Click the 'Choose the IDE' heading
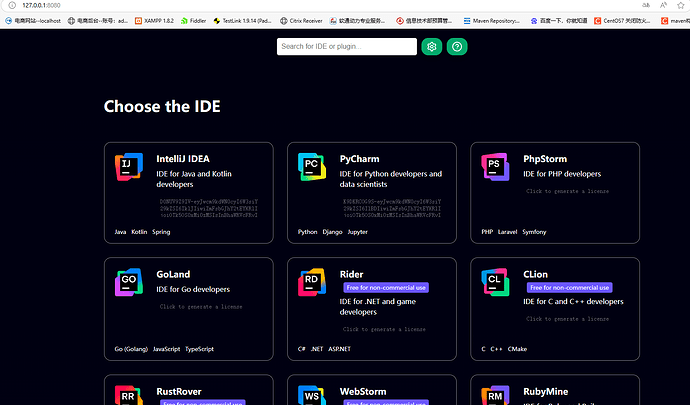 pyautogui.click(x=162, y=107)
